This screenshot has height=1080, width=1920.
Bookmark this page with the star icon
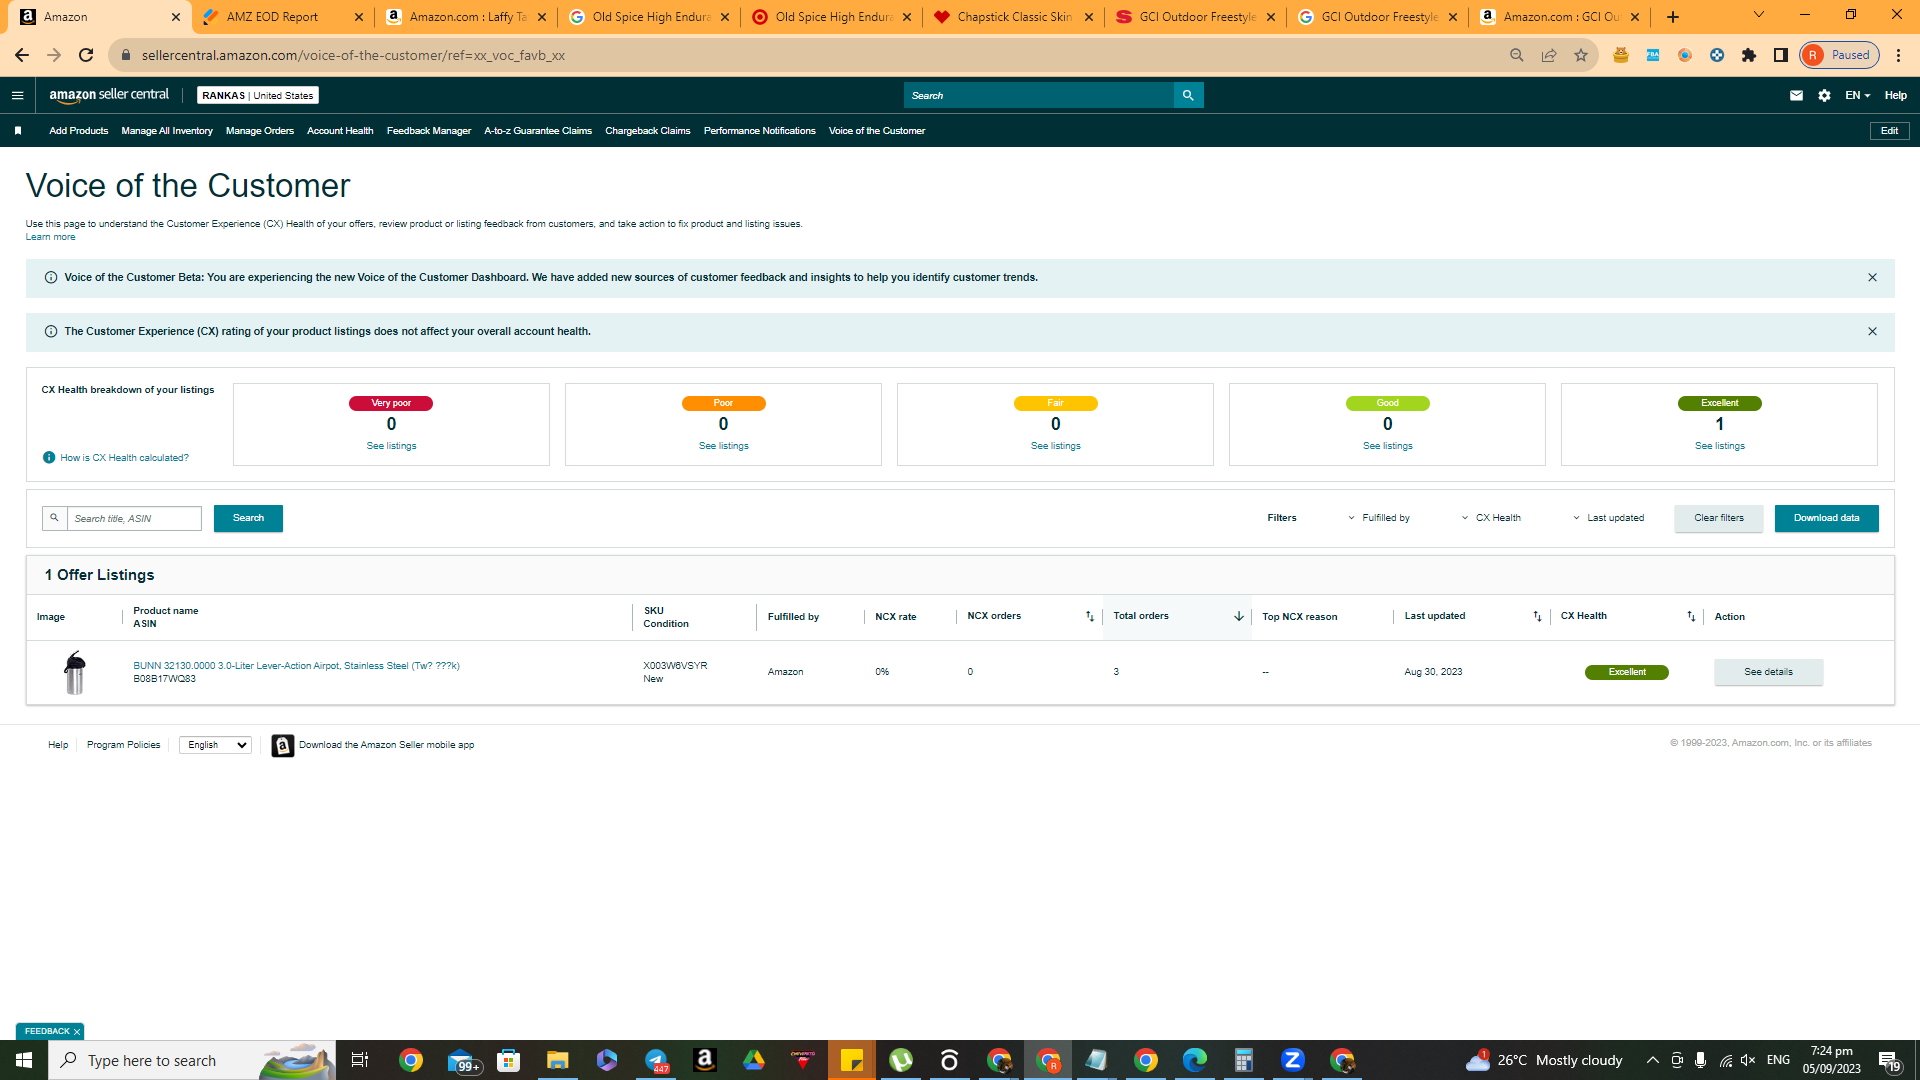[1581, 55]
